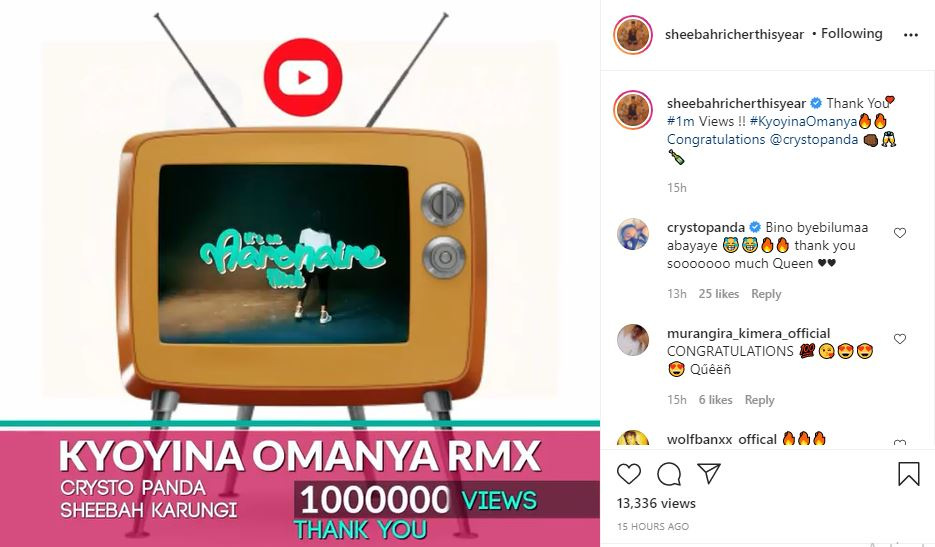Image resolution: width=935 pixels, height=547 pixels.
Task: Open wolfbanxx_offical's avatar
Action: [633, 440]
